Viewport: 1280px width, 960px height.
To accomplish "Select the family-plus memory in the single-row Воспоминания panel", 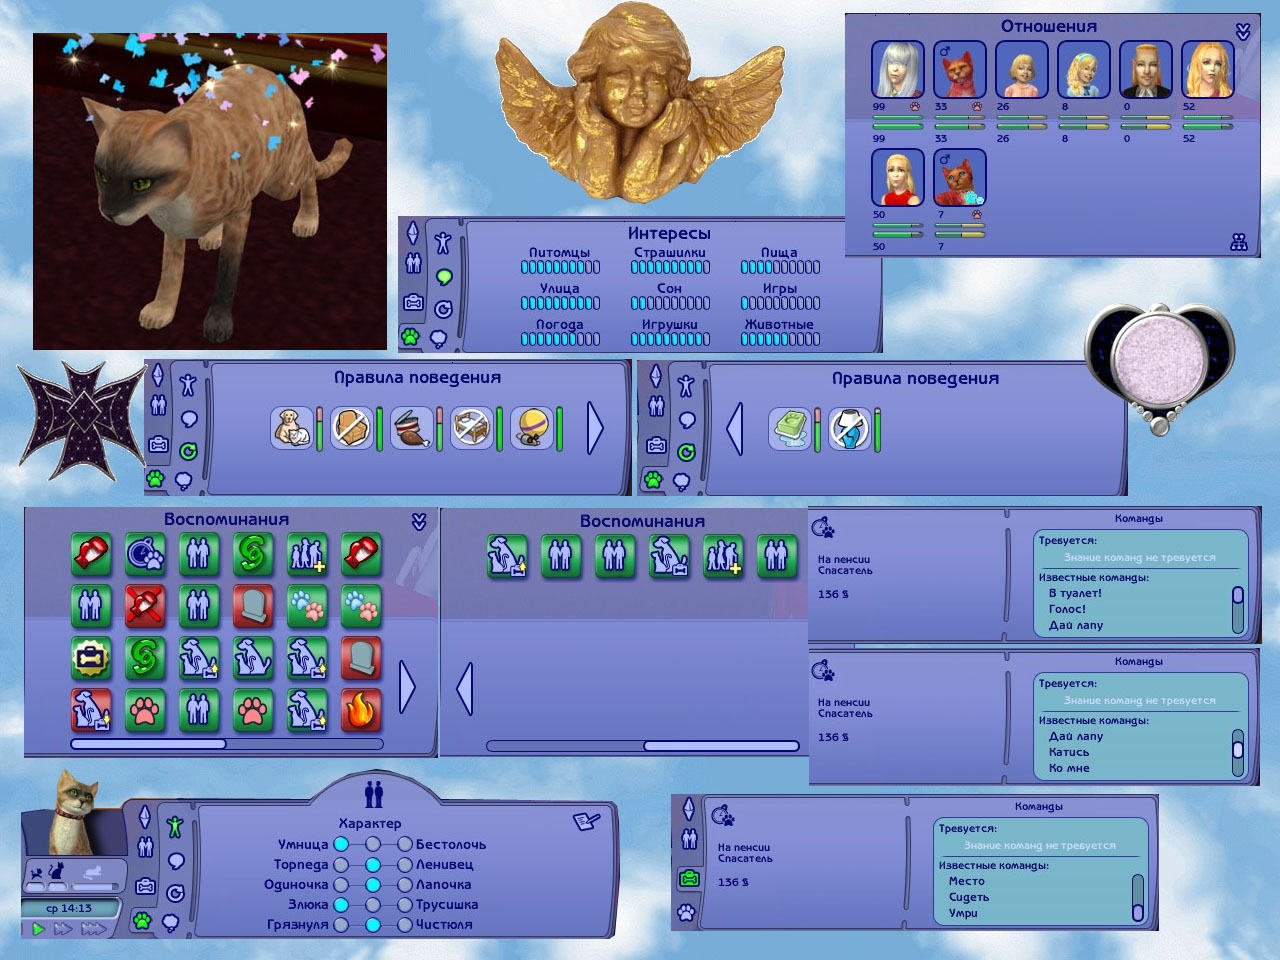I will [722, 556].
